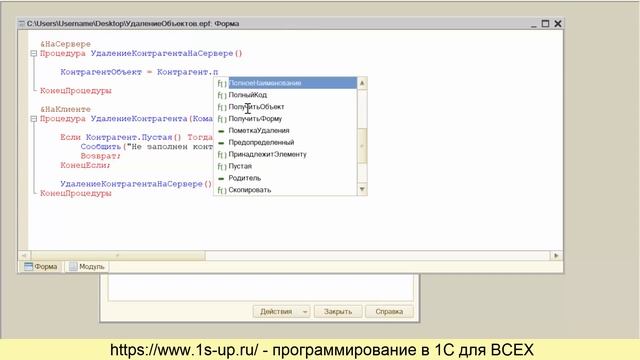Collapse УдалениеКонтрагента procedure block

[x=34, y=119]
